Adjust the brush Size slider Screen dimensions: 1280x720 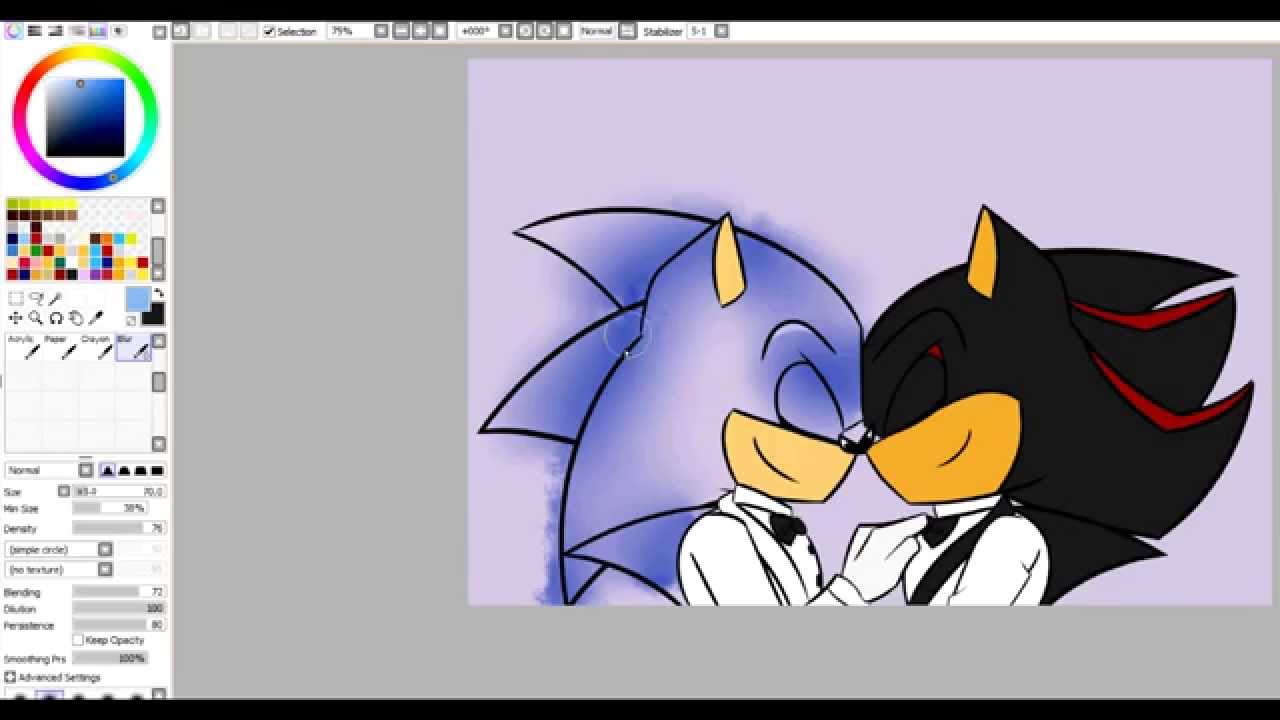[118, 491]
